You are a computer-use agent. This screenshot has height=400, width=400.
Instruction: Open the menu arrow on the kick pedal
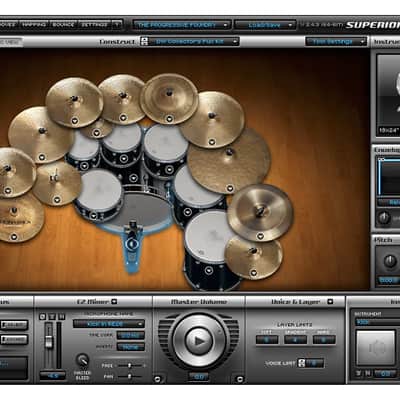pos(132,244)
